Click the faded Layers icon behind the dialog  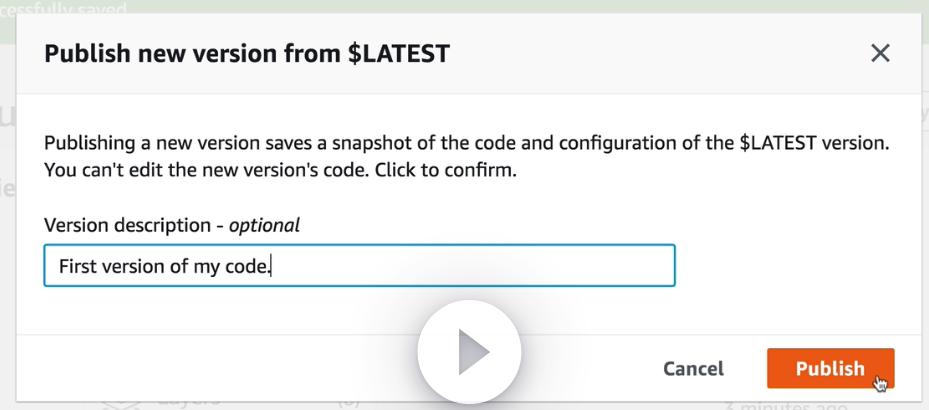[x=120, y=402]
